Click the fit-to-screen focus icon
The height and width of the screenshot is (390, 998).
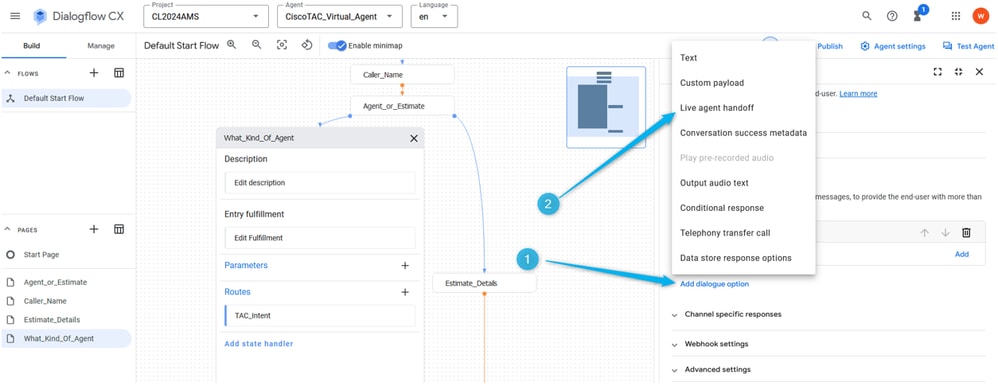pyautogui.click(x=281, y=45)
